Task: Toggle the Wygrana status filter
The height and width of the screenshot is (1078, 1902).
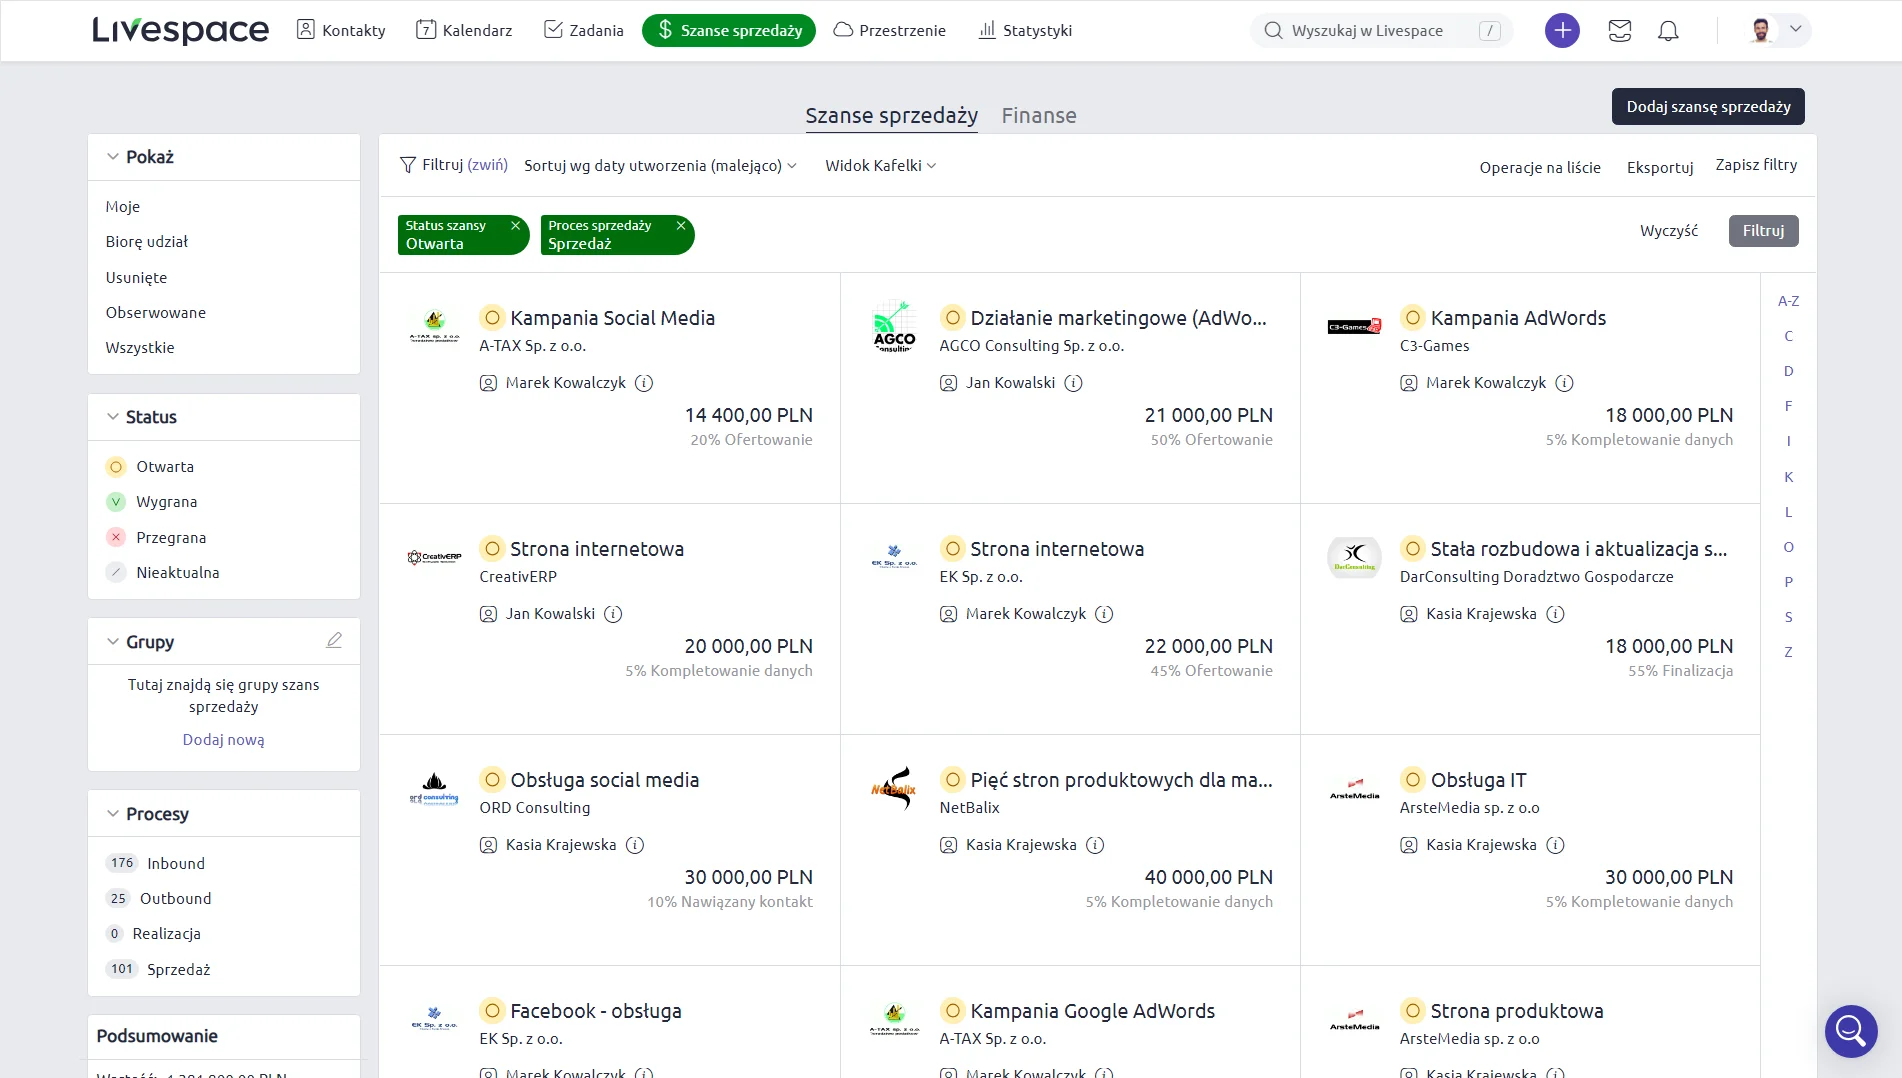Action: [165, 501]
